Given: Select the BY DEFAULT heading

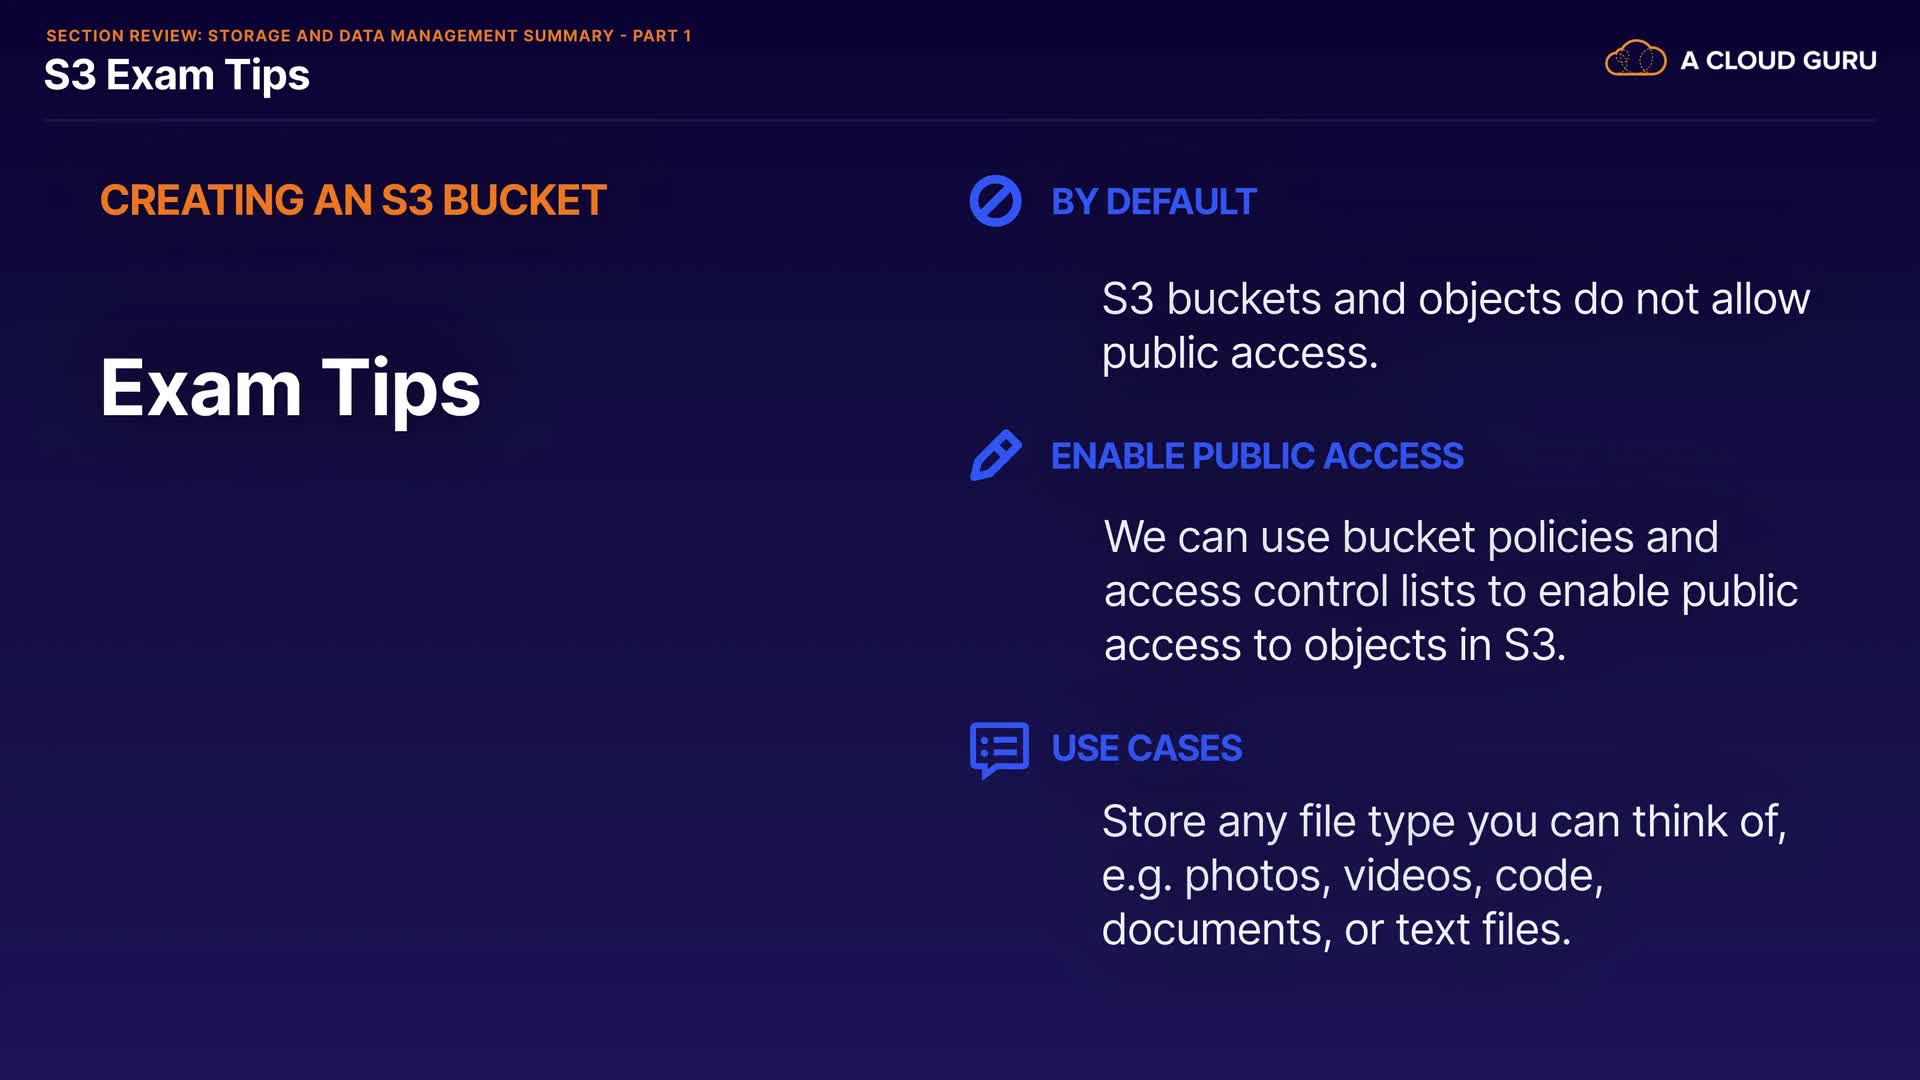Looking at the screenshot, I should coord(1153,202).
